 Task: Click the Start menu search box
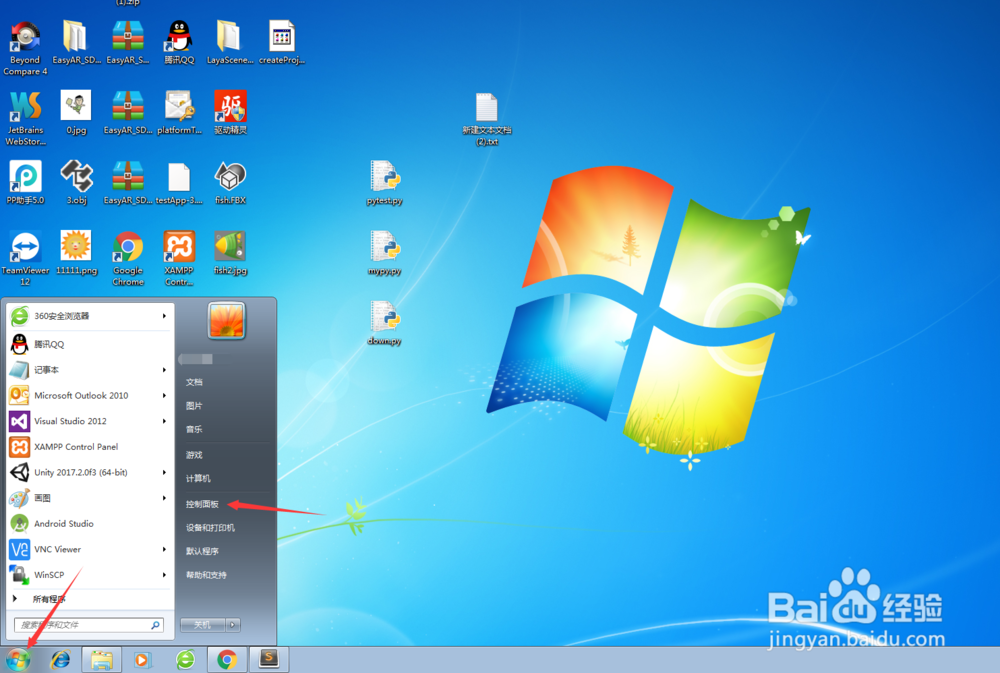coord(89,625)
